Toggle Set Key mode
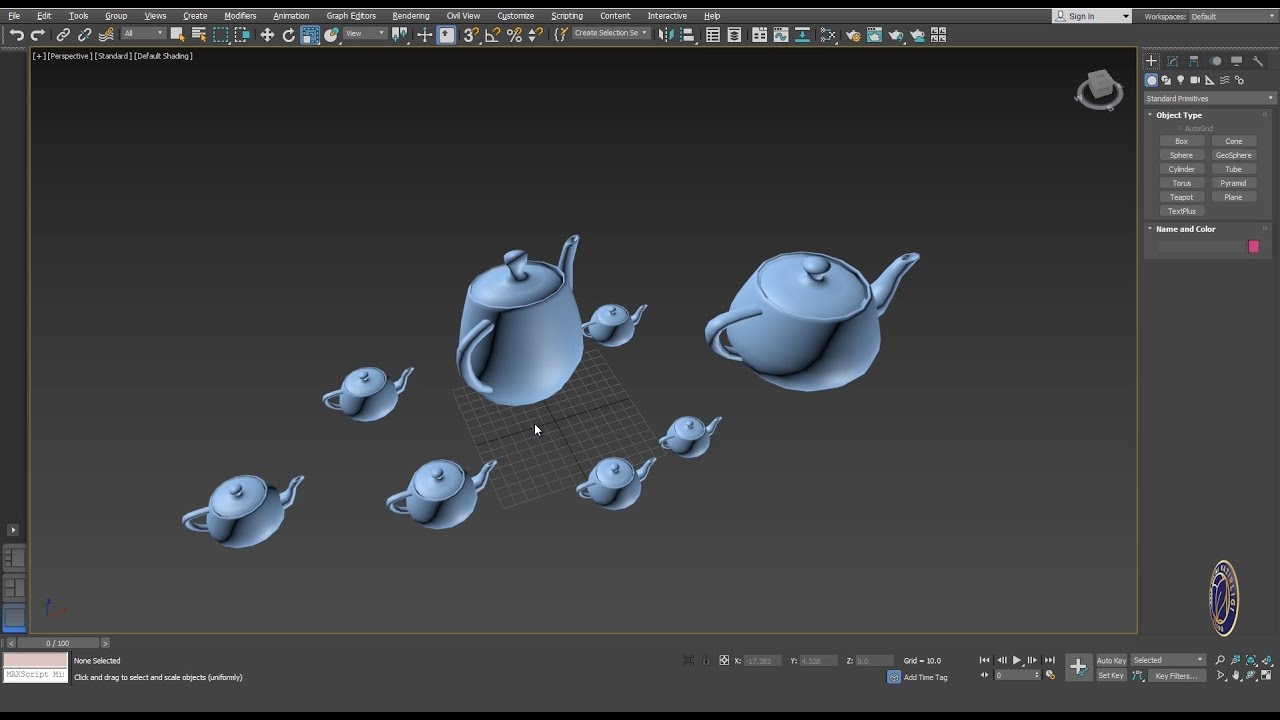Viewport: 1280px width, 720px height. click(1111, 676)
